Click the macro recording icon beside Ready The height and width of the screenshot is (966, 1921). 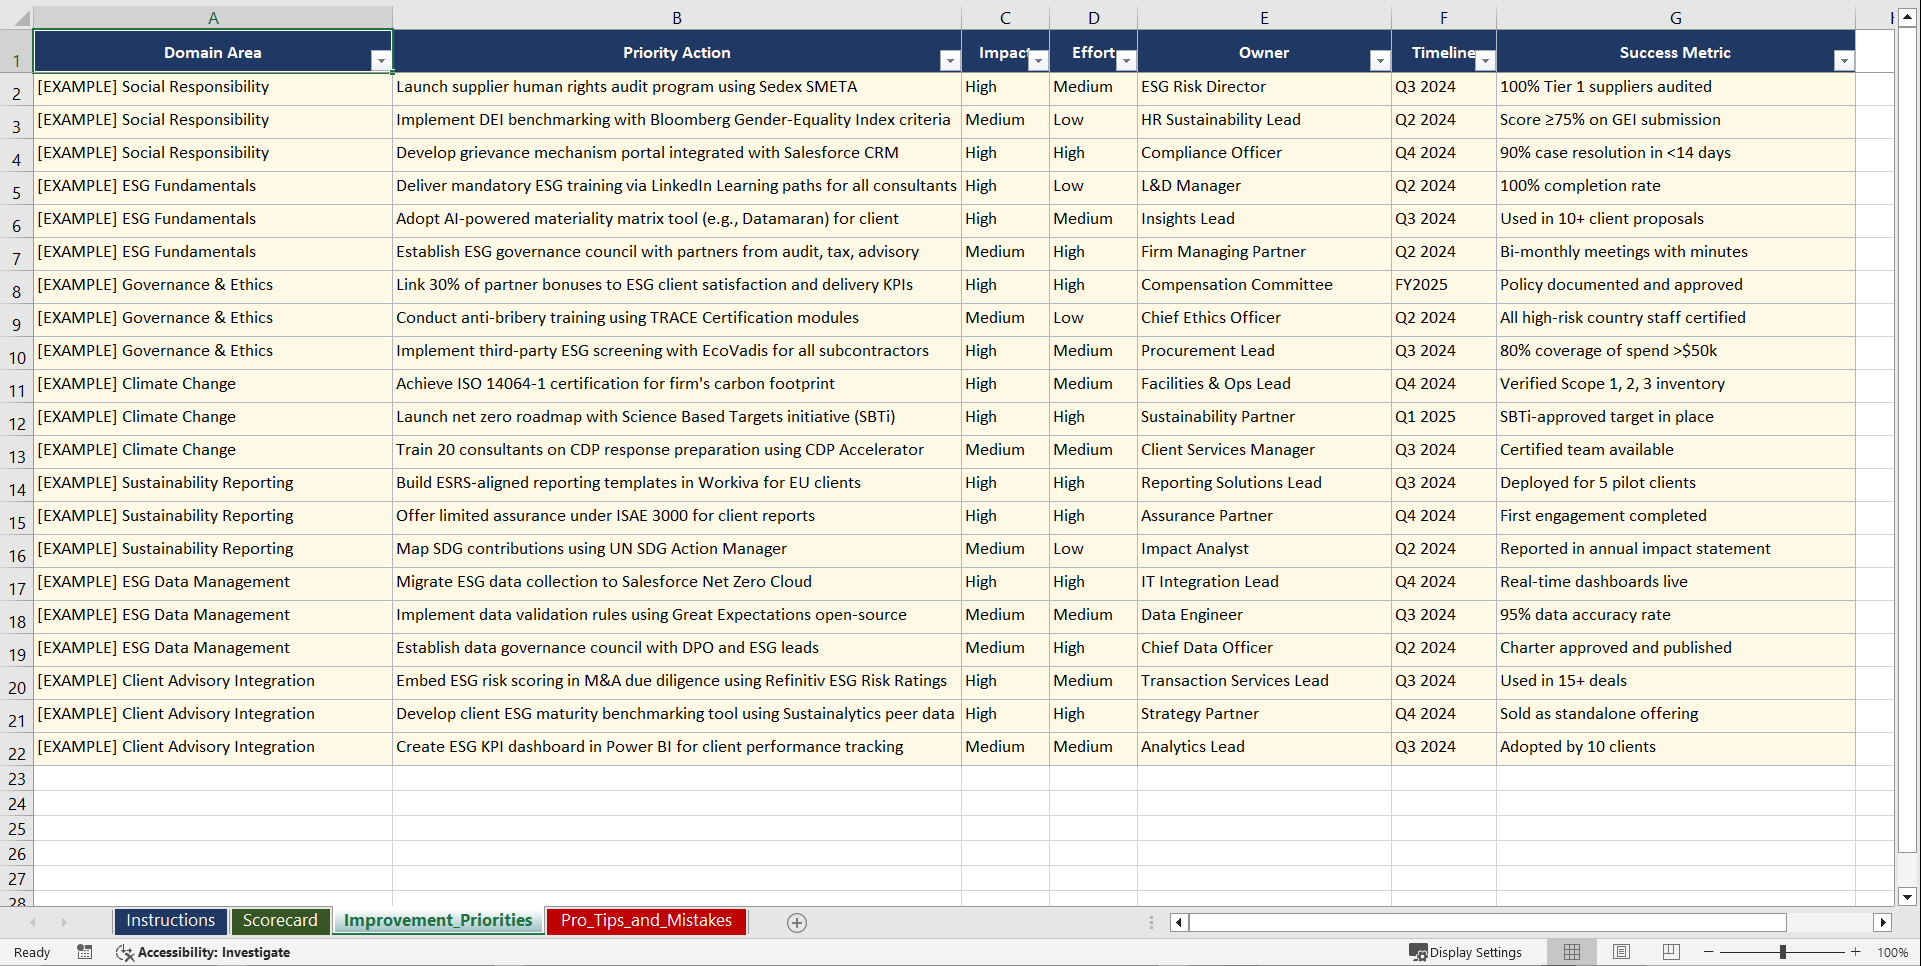click(85, 952)
